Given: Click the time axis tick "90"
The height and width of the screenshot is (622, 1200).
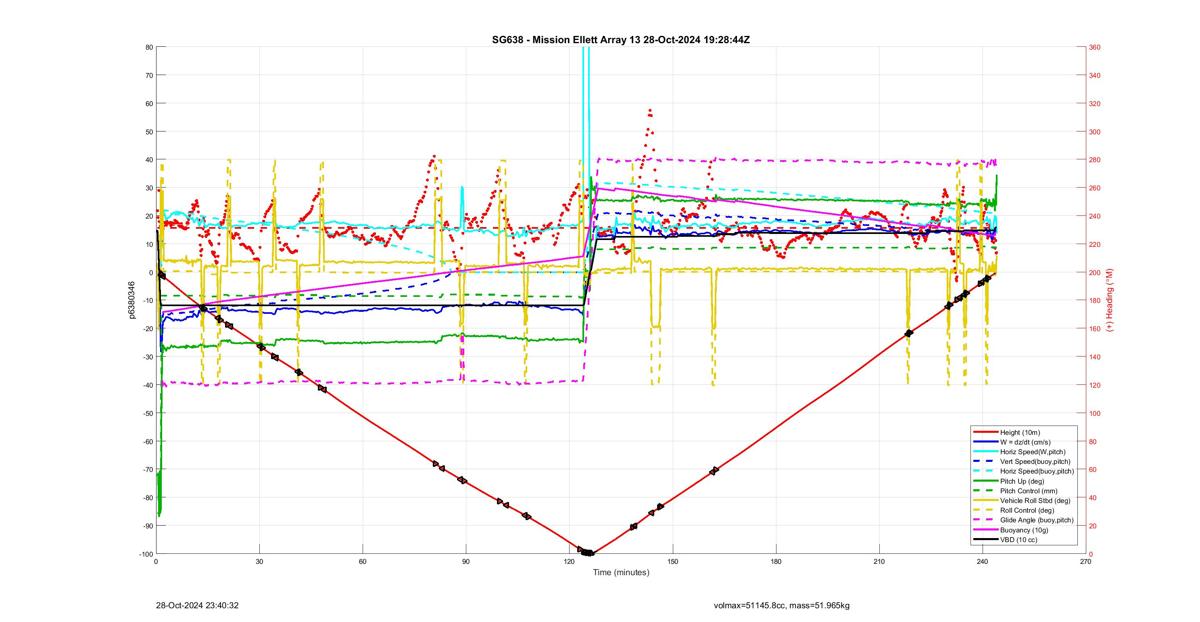Looking at the screenshot, I should click(x=466, y=562).
